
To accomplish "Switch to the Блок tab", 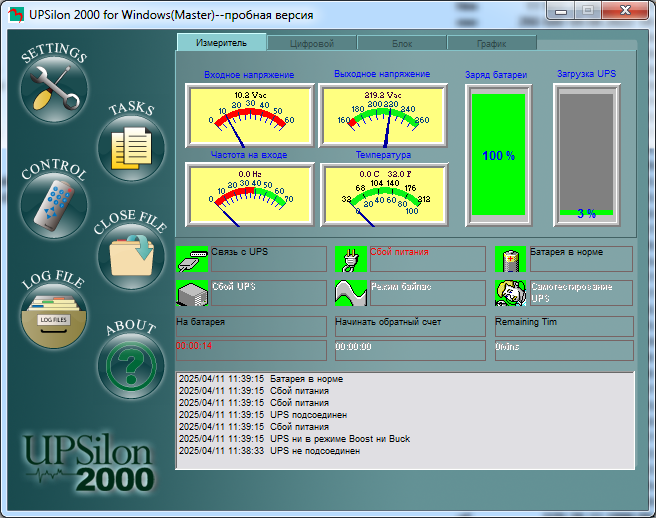I will [x=402, y=44].
